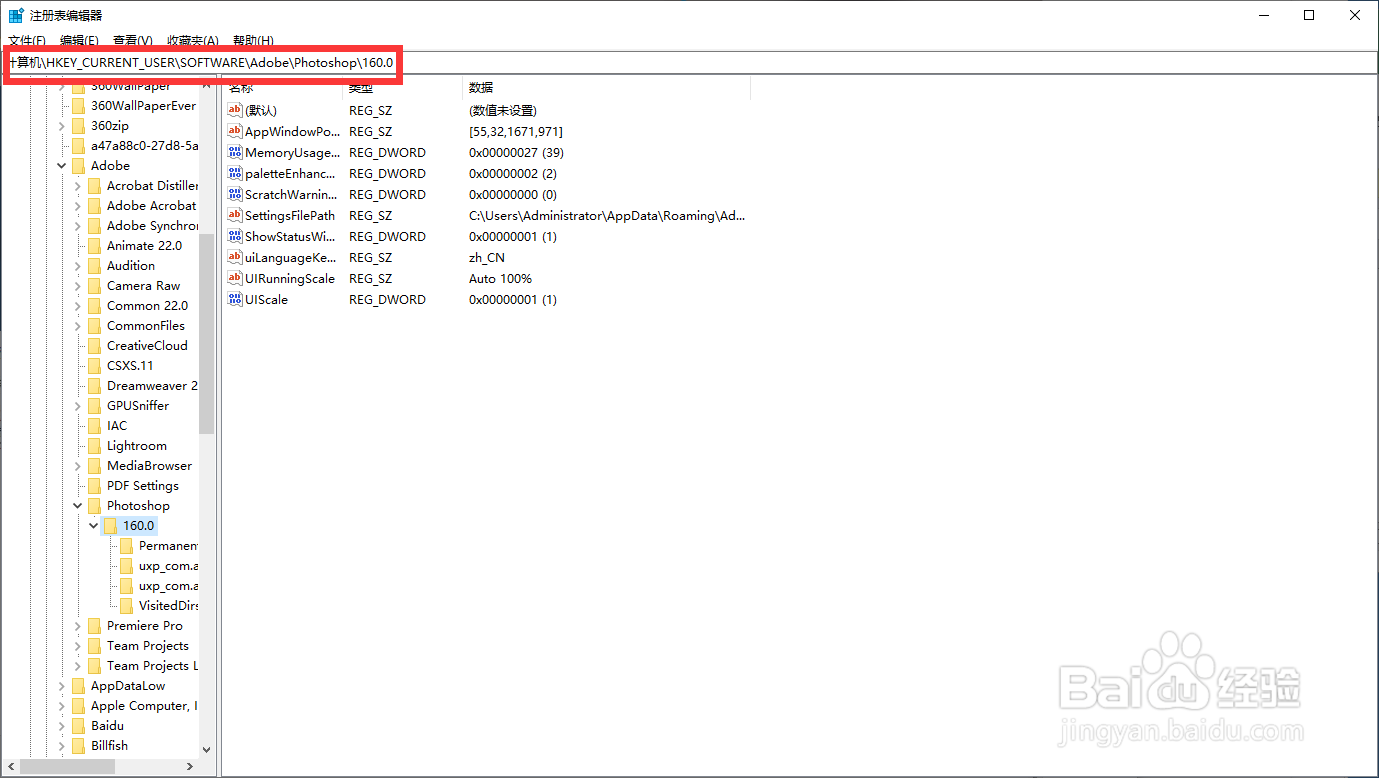Select the Animate 22.0 tree item
The image size is (1379, 778).
pos(145,246)
